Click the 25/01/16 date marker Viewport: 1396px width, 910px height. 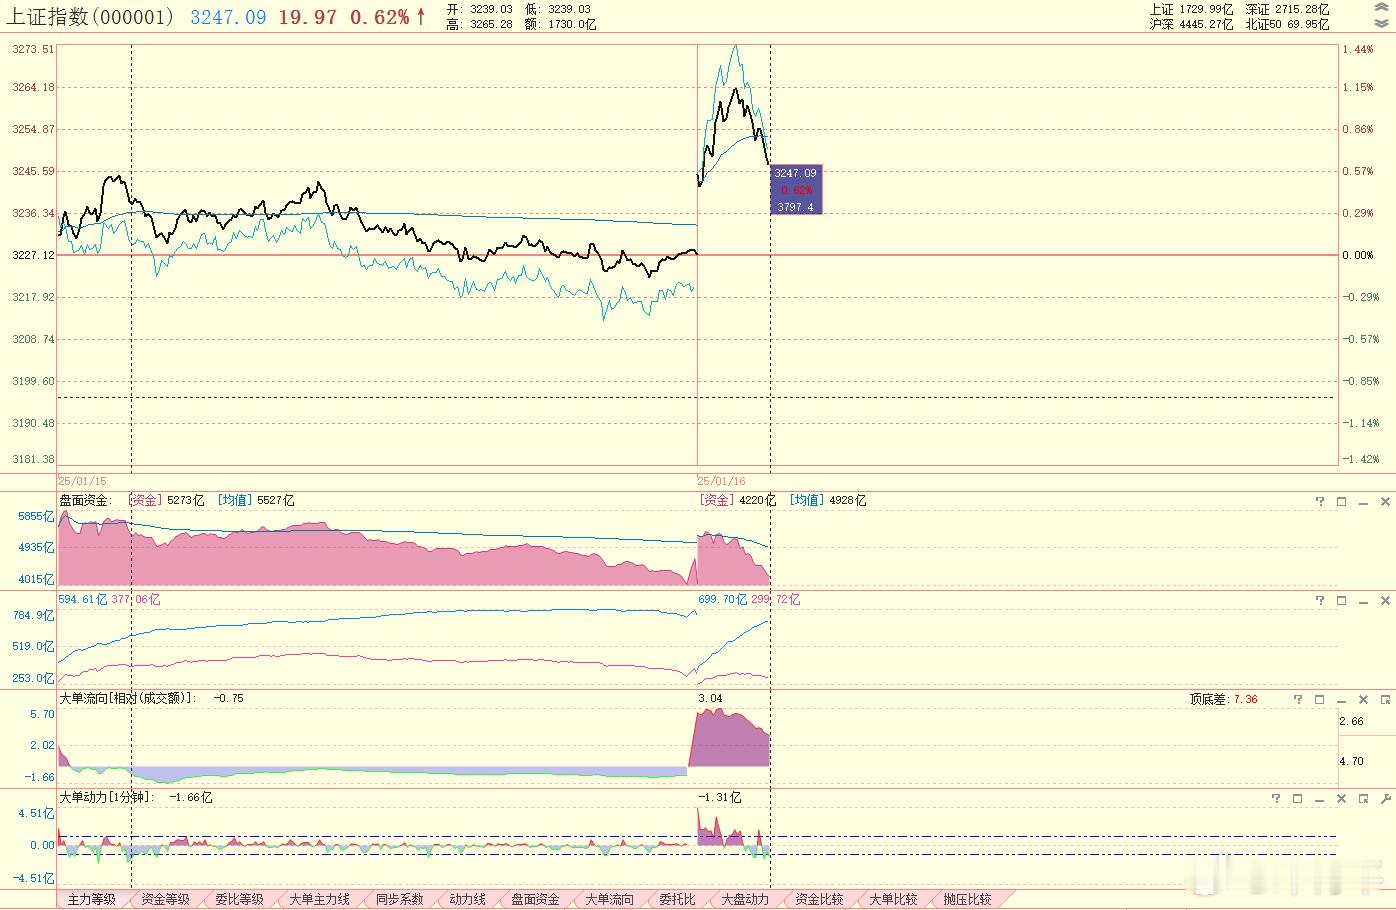[x=722, y=481]
